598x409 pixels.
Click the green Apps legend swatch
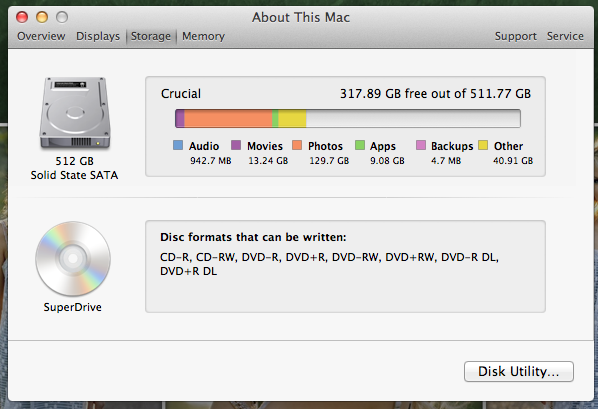tap(360, 145)
